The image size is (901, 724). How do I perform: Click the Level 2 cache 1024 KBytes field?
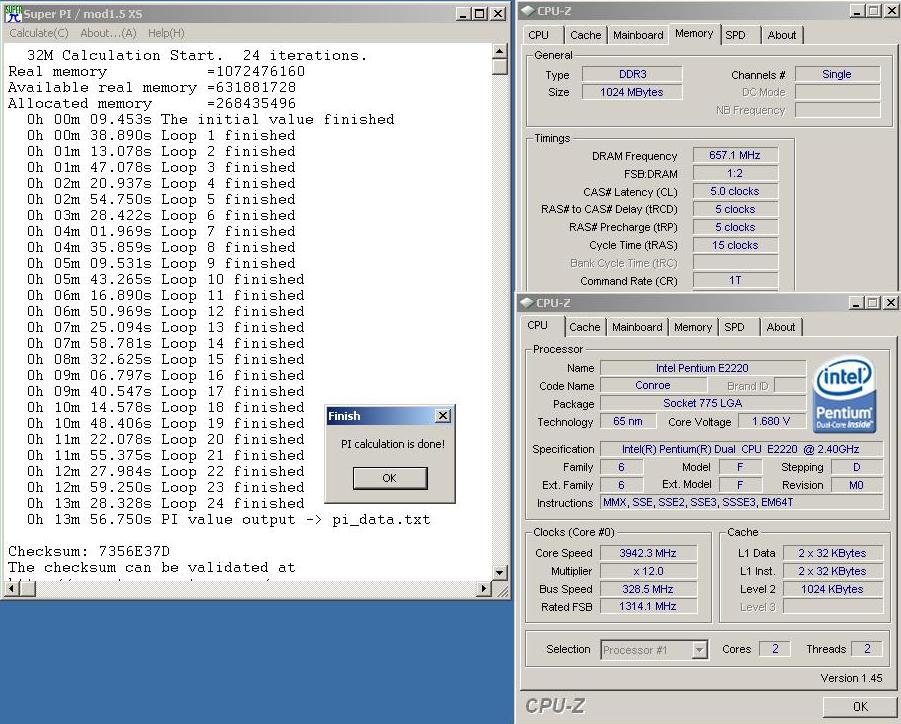tap(832, 589)
